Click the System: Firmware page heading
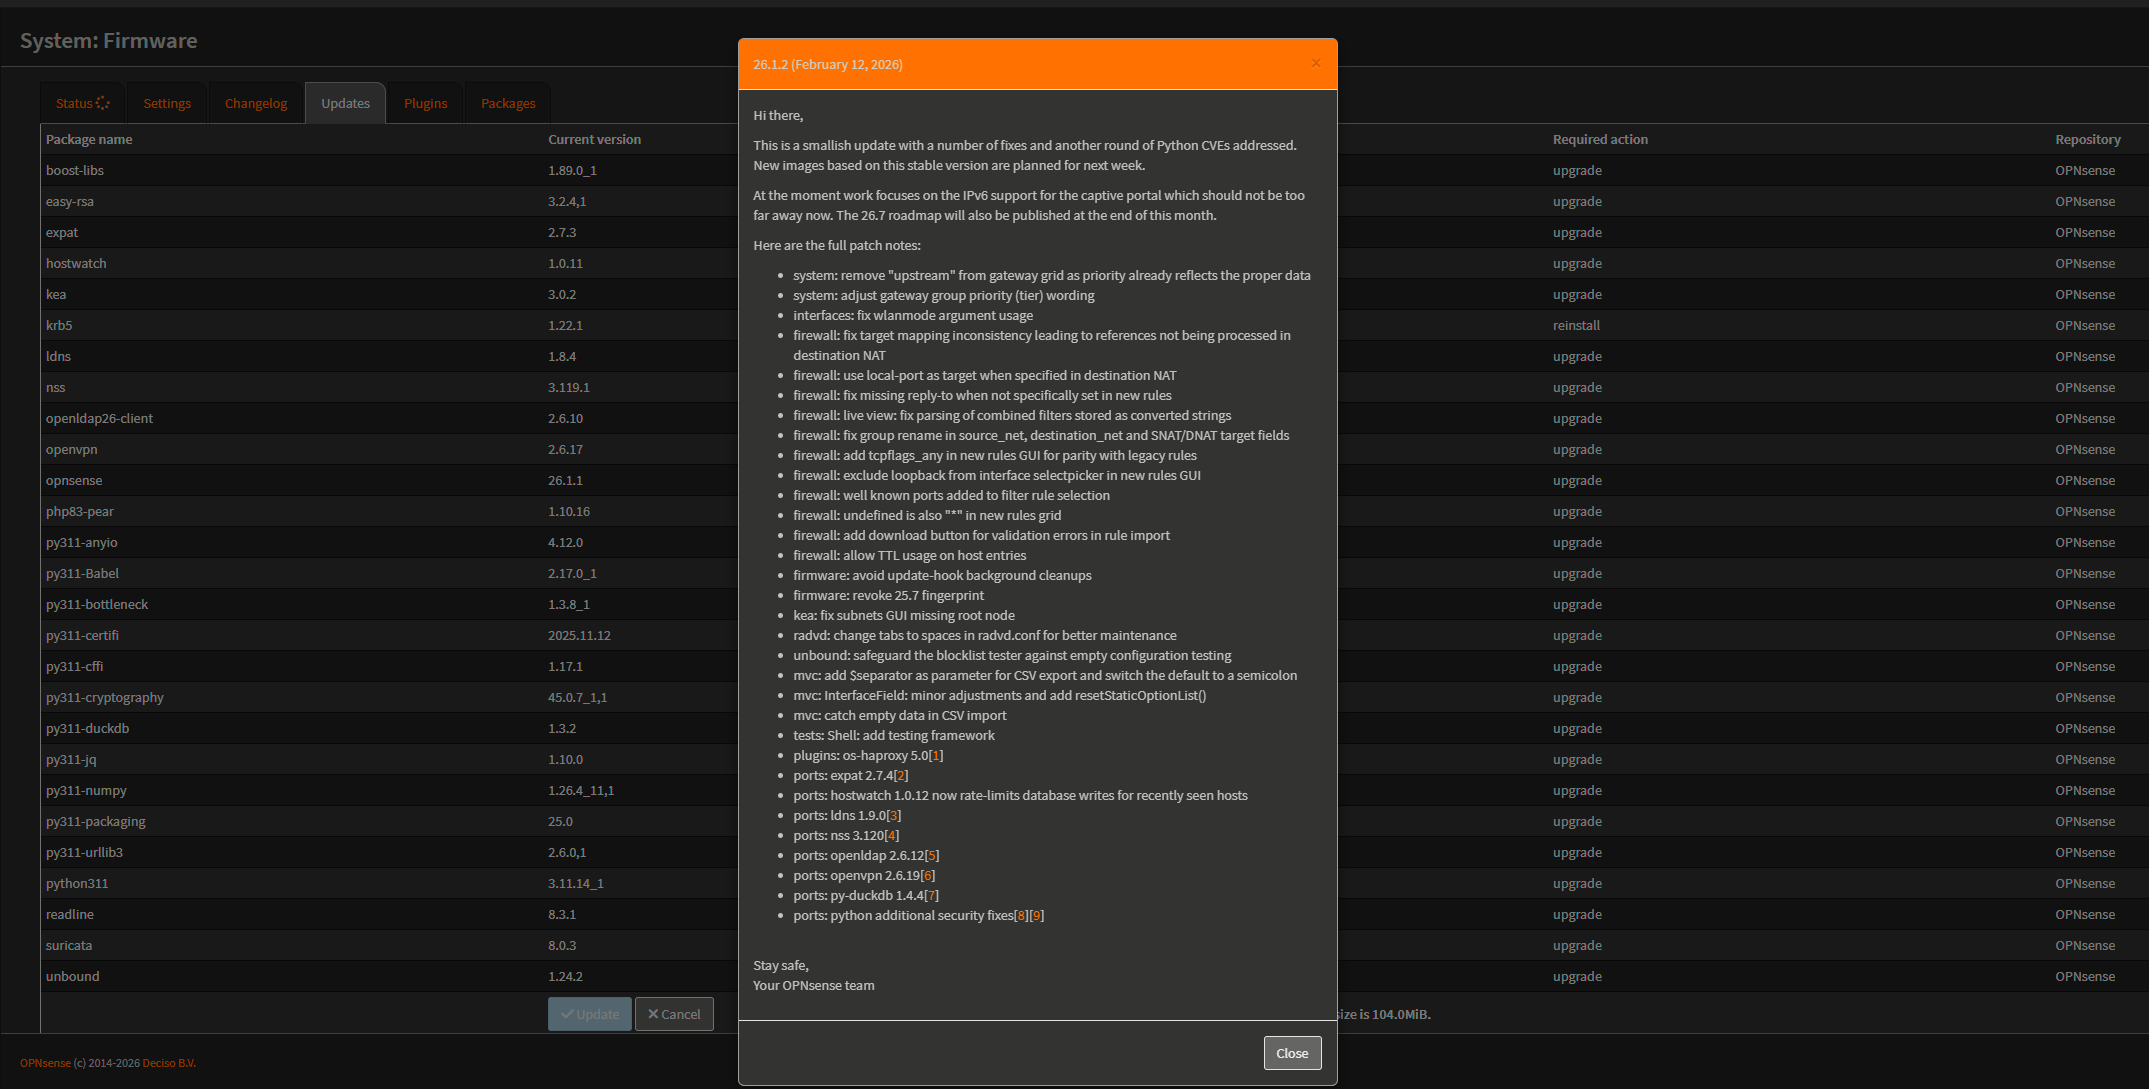This screenshot has width=2149, height=1089. click(109, 41)
